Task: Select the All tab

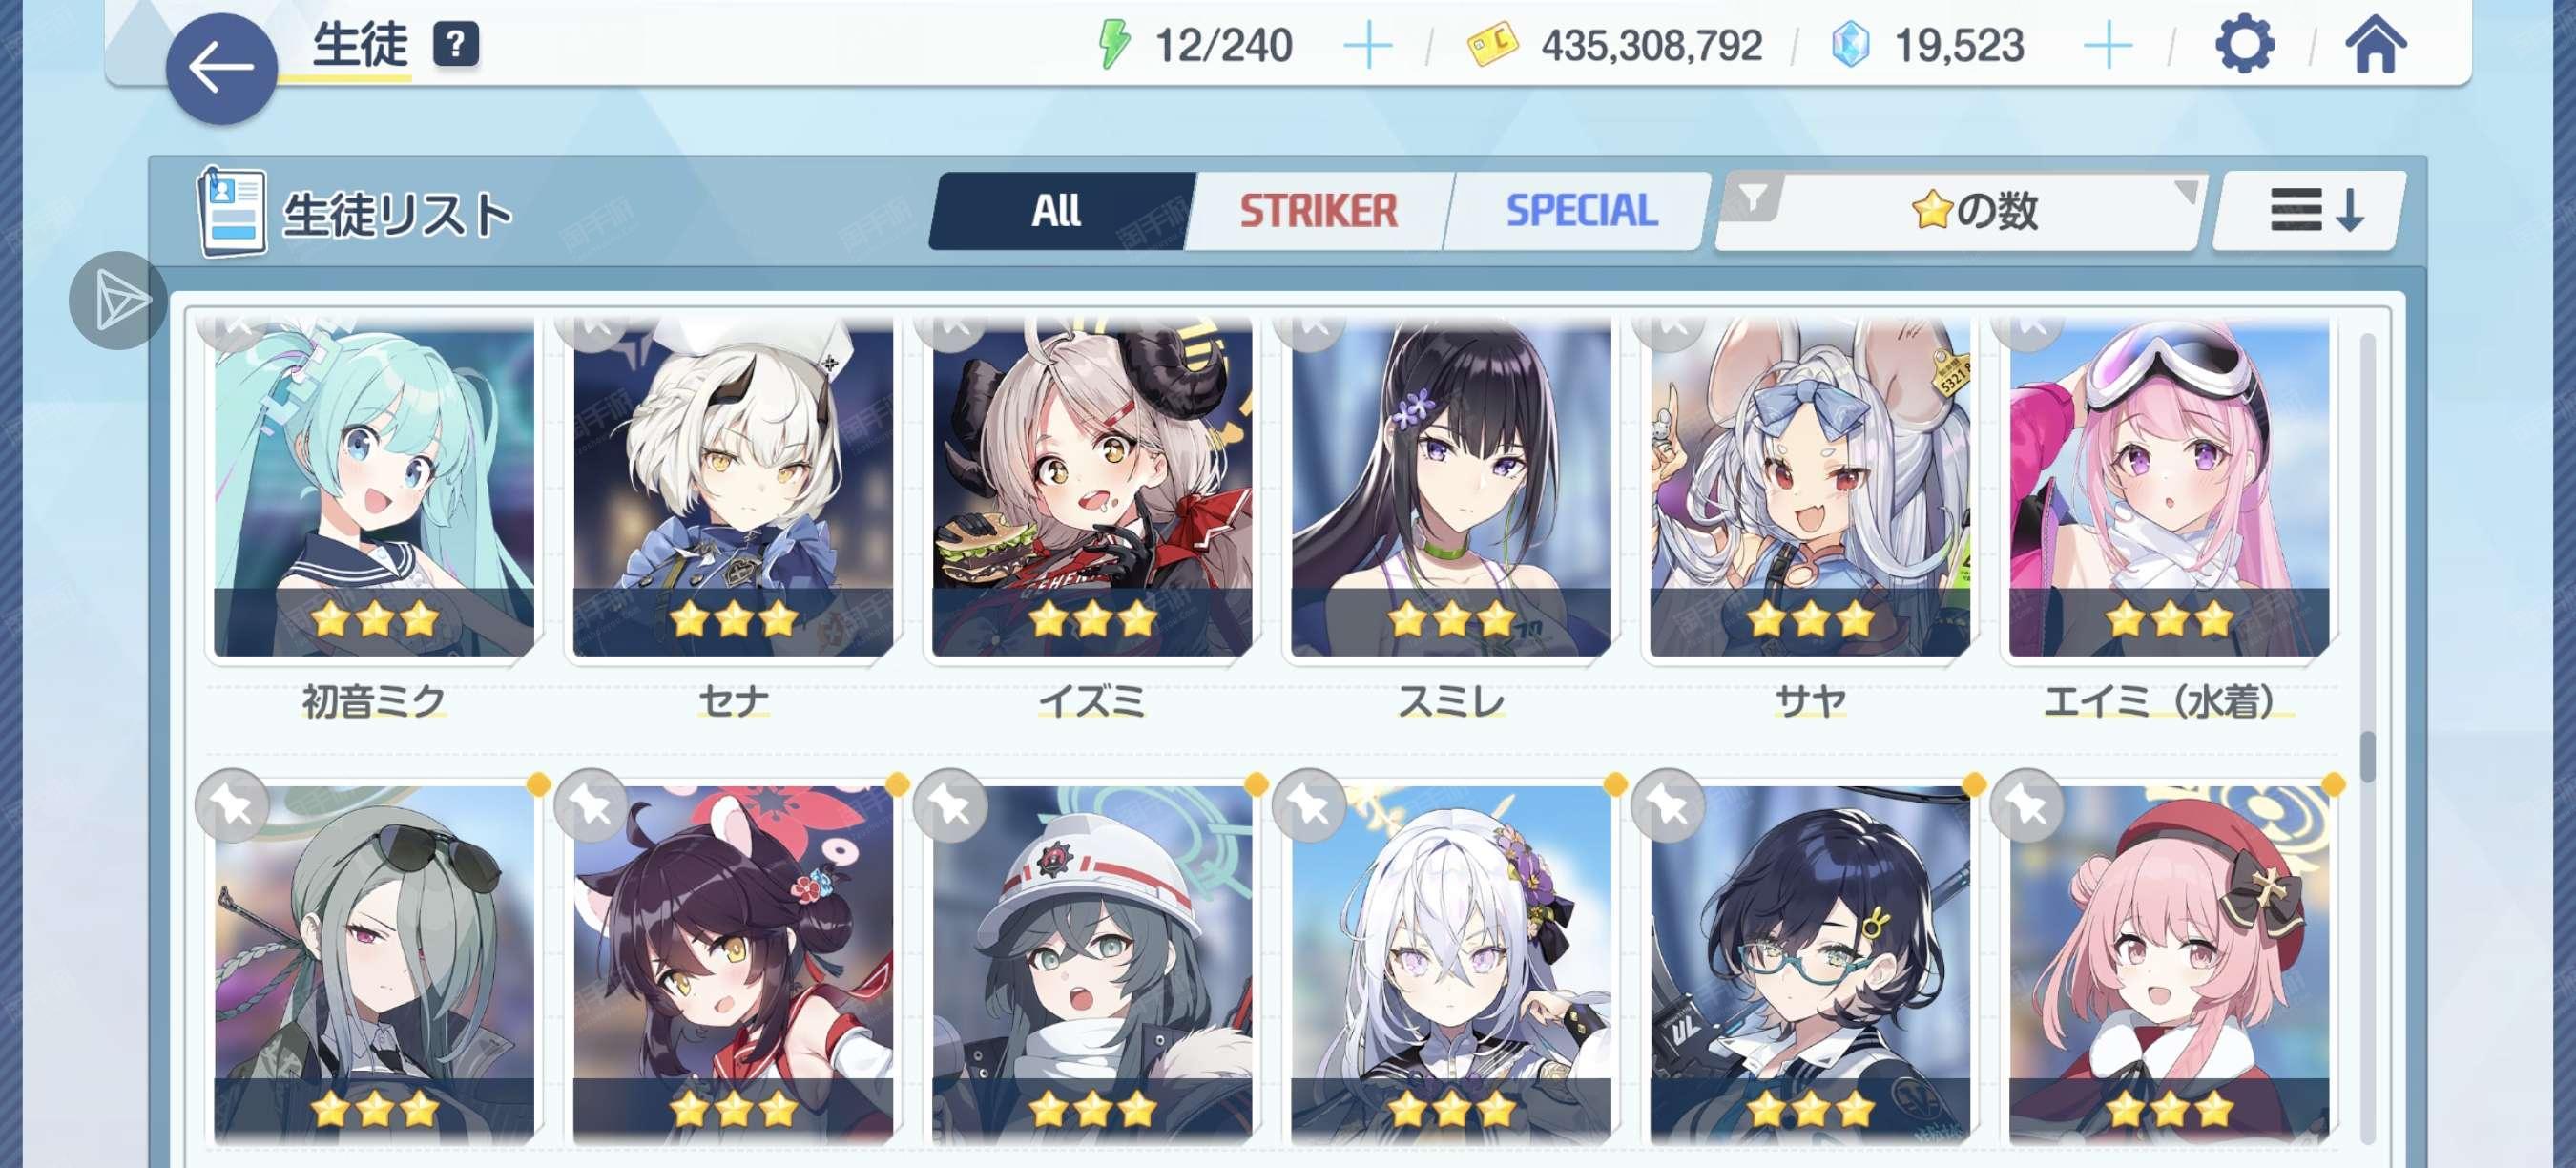Action: (x=1058, y=210)
